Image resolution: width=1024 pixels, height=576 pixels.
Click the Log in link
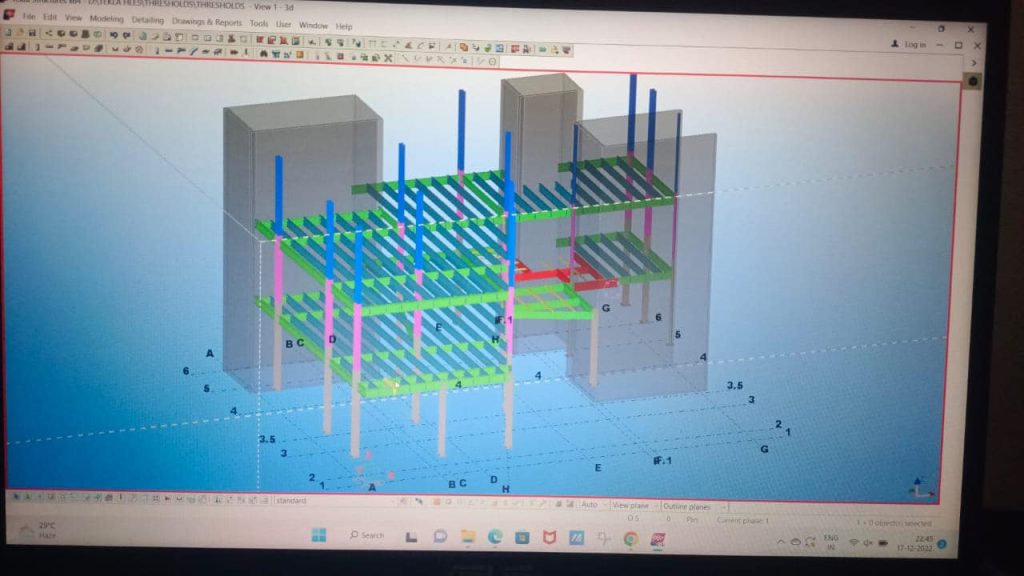[x=914, y=45]
